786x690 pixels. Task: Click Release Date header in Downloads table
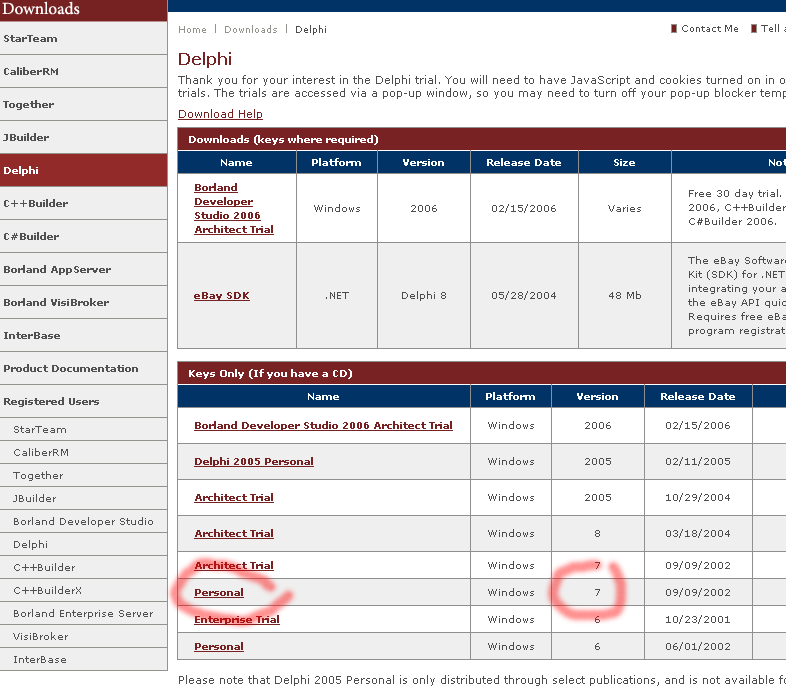coord(524,162)
